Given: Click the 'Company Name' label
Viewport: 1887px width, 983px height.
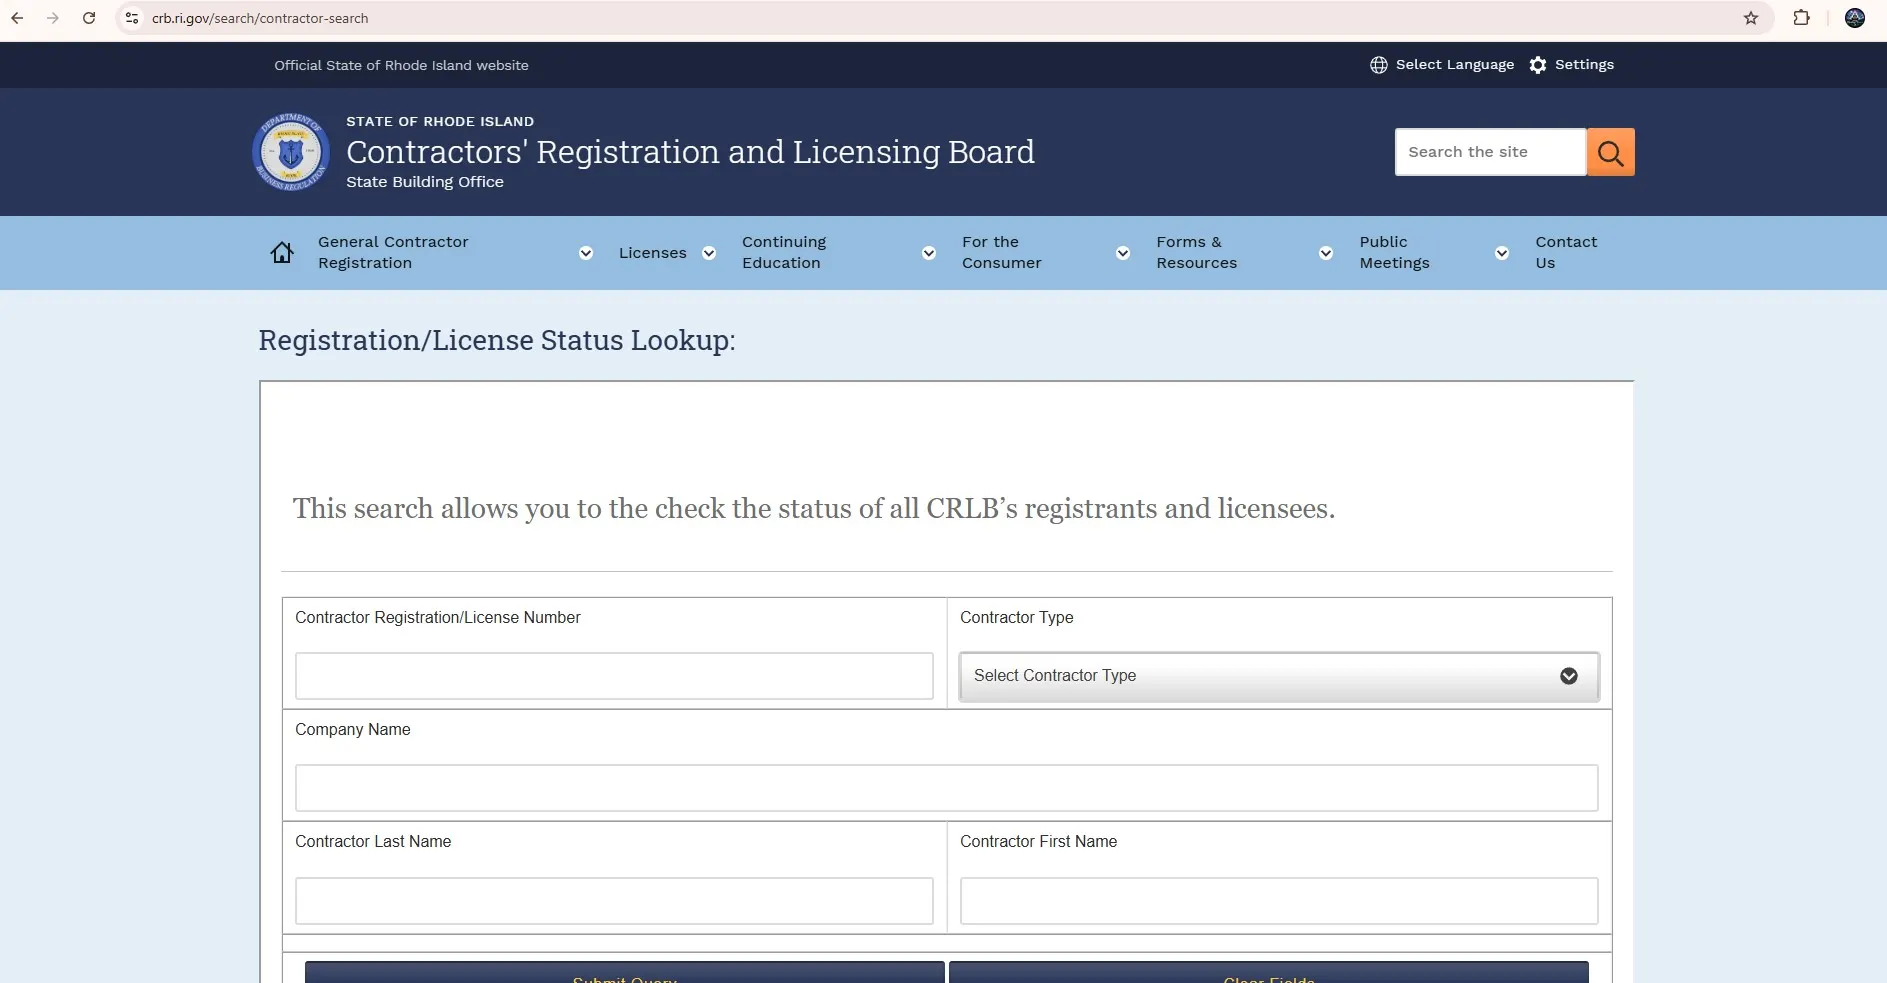Looking at the screenshot, I should coord(352,730).
